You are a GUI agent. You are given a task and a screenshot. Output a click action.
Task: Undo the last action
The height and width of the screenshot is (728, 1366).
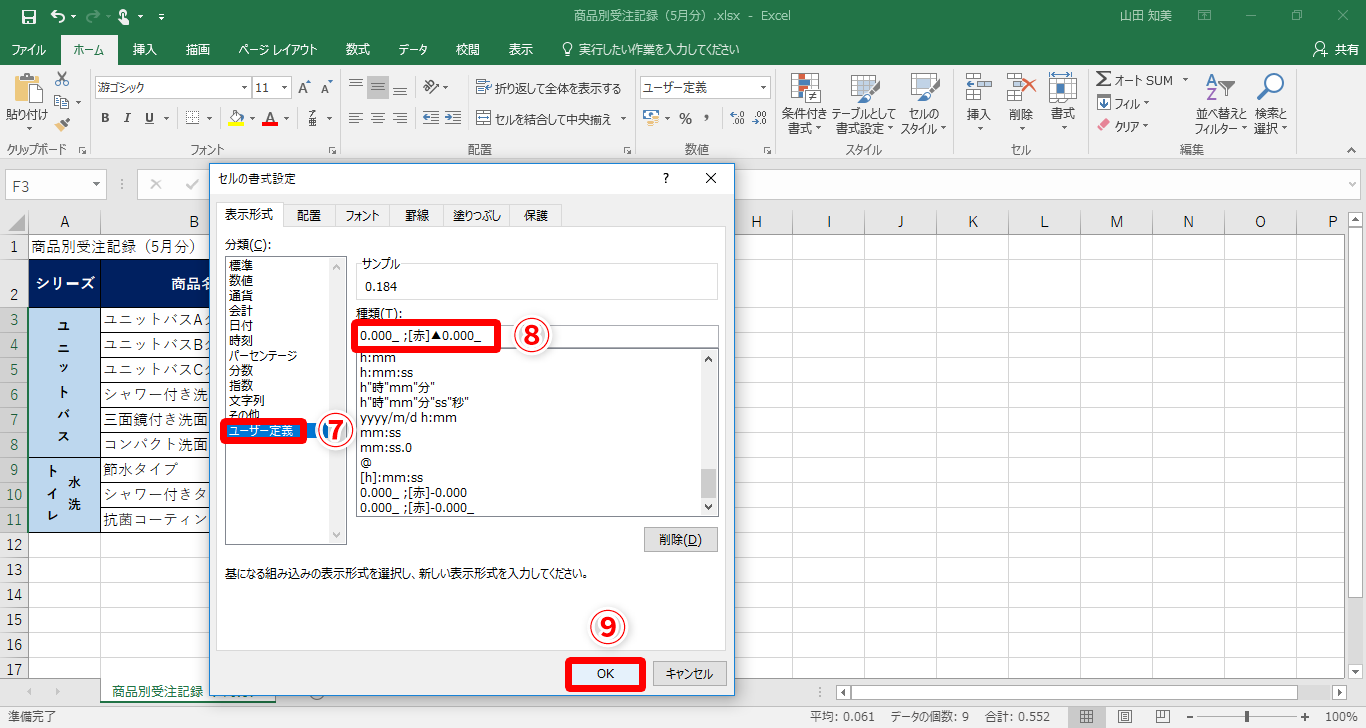coord(57,16)
